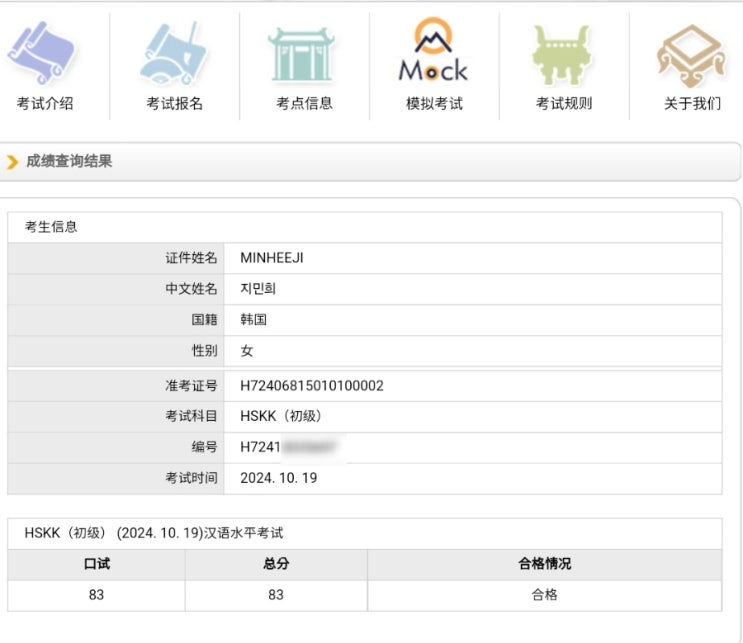Image resolution: width=743 pixels, height=643 pixels.
Task: Click the yellow arrow beside 成绩查询结果
Action: pos(12,162)
